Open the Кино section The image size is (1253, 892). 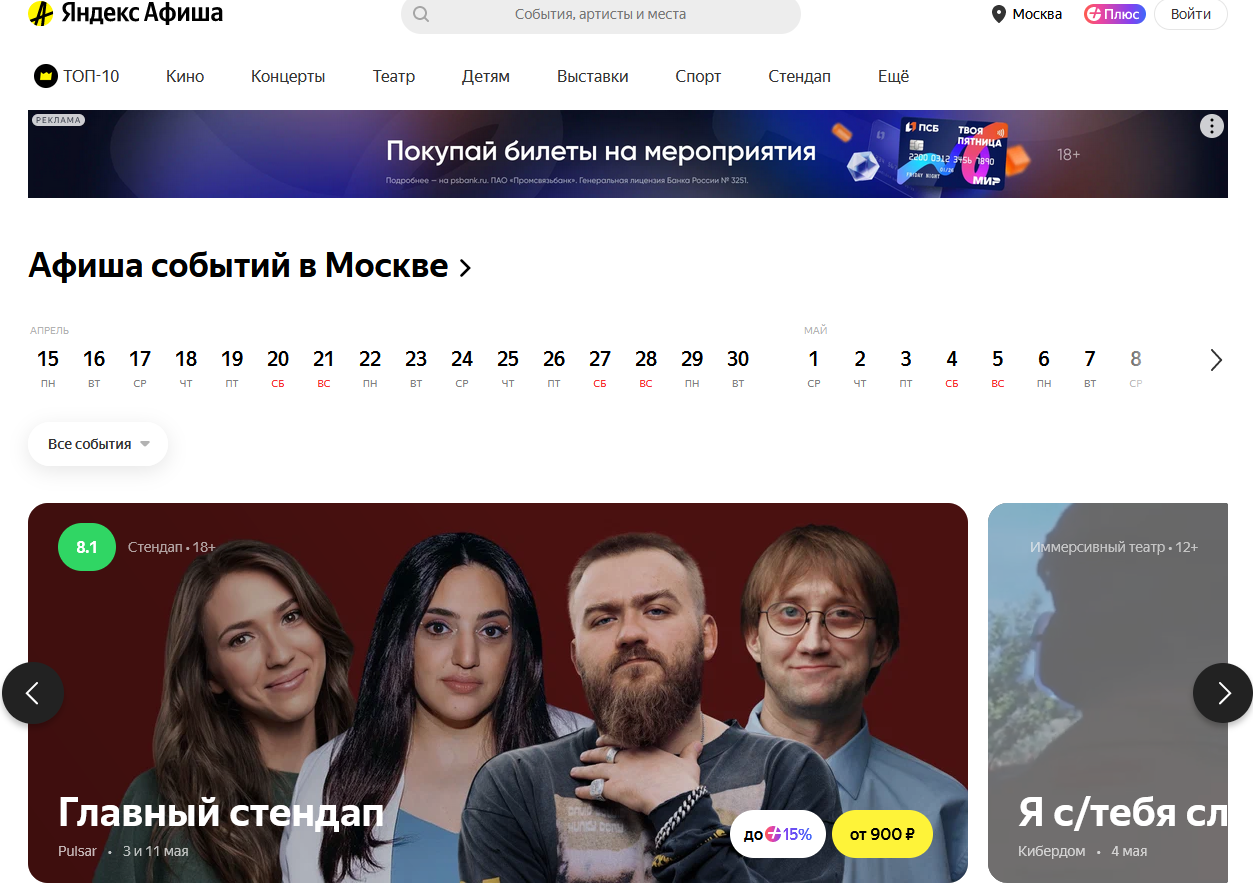(185, 76)
